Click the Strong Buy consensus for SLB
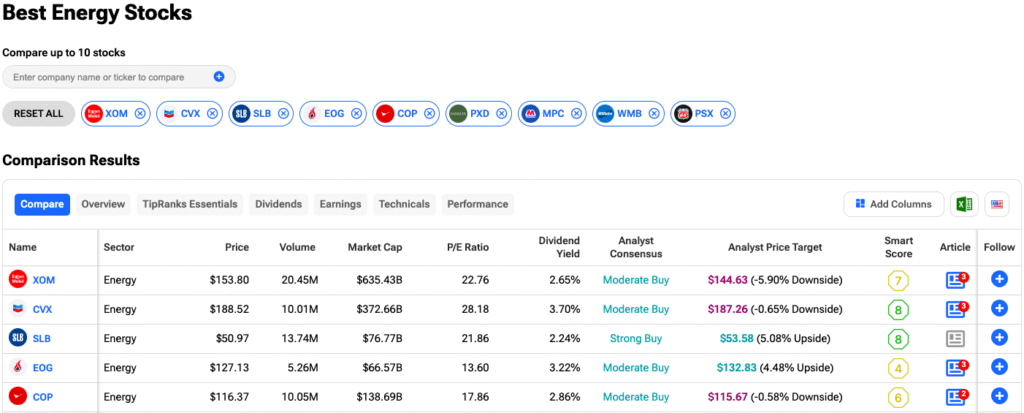Viewport: 1024px width, 413px height. [x=636, y=339]
